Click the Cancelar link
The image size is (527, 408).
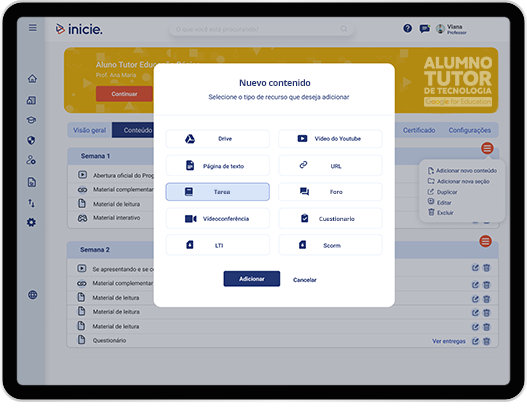[x=305, y=280]
